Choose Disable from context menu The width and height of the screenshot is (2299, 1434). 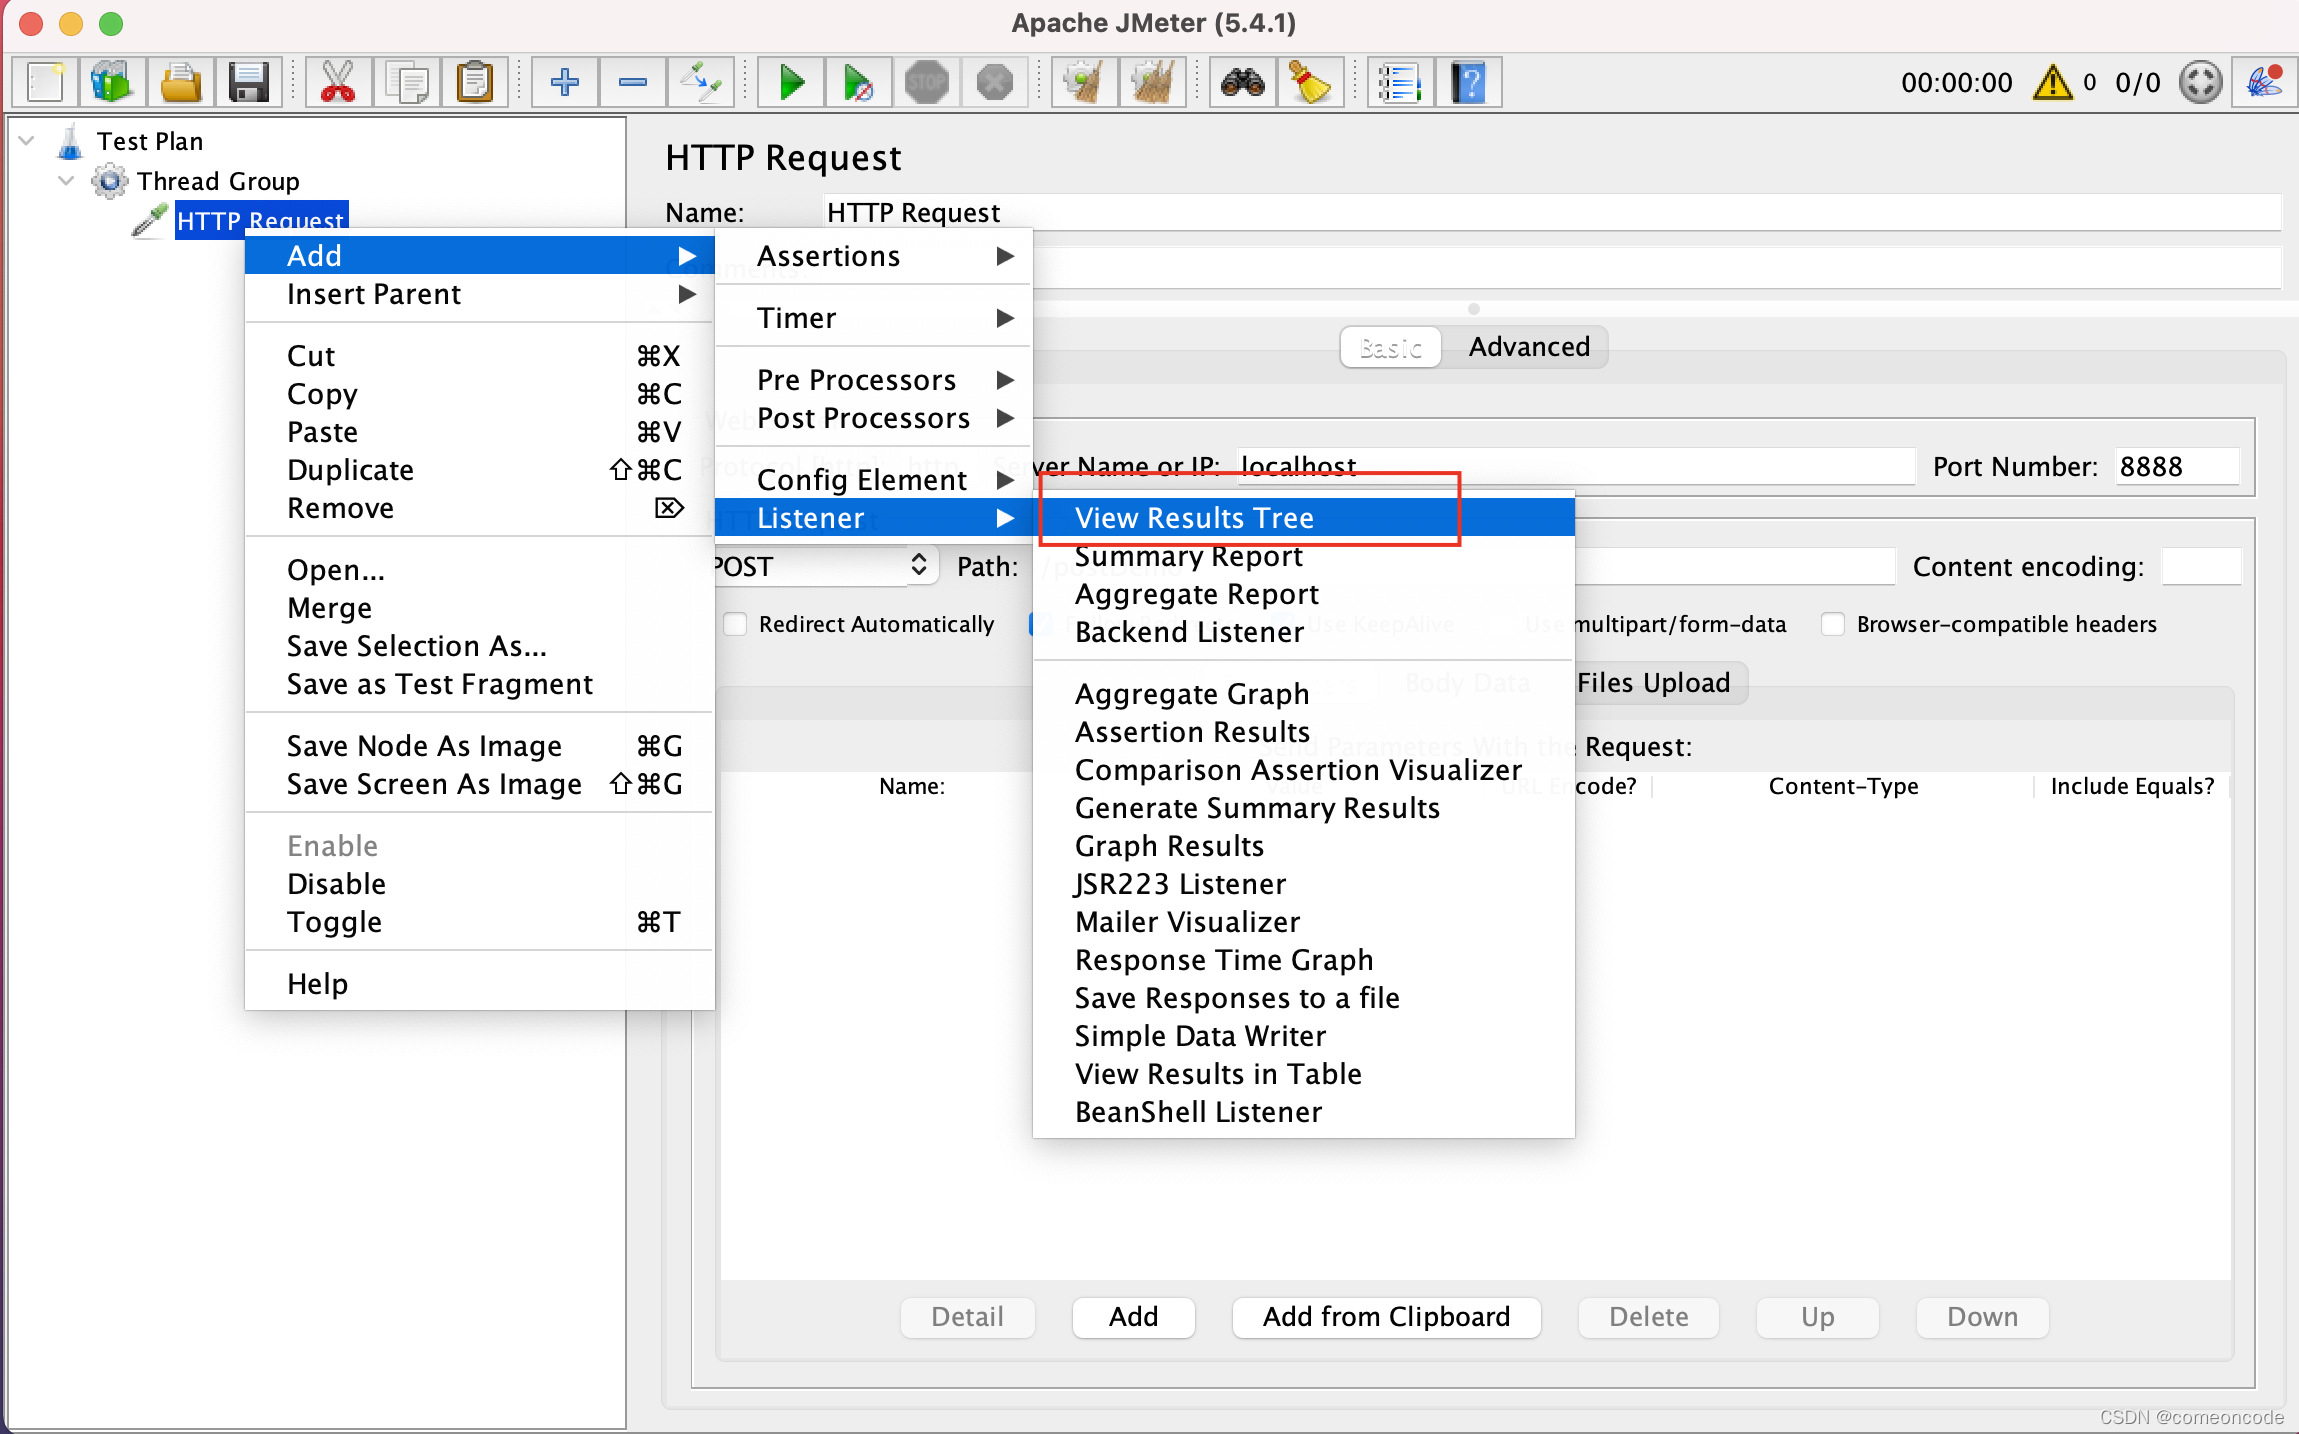(x=479, y=884)
